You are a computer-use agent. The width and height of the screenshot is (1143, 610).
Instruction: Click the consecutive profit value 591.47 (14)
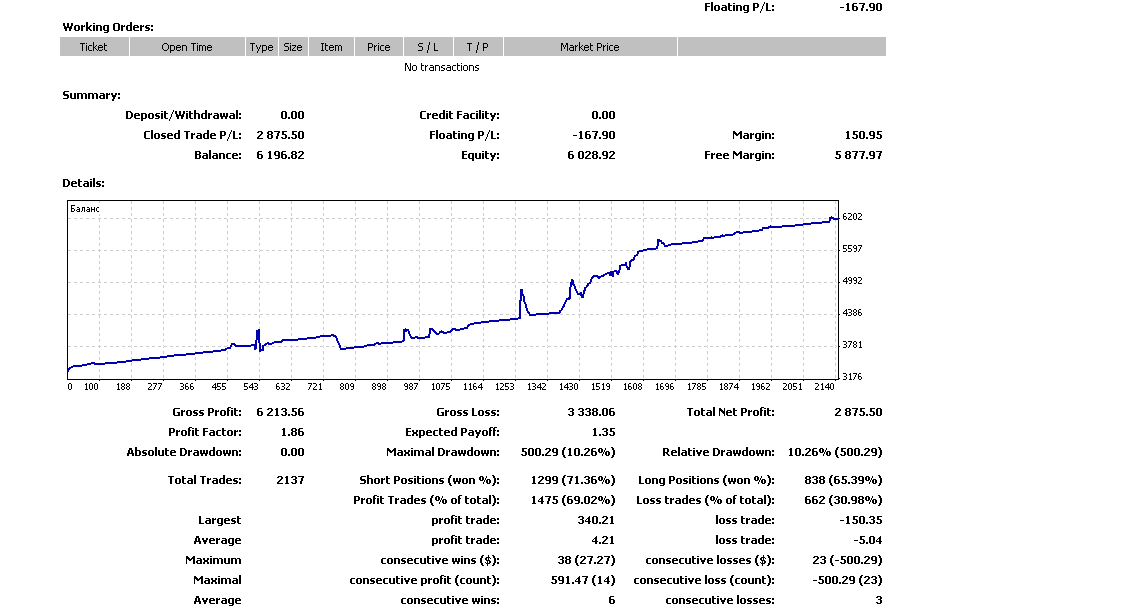[583, 580]
